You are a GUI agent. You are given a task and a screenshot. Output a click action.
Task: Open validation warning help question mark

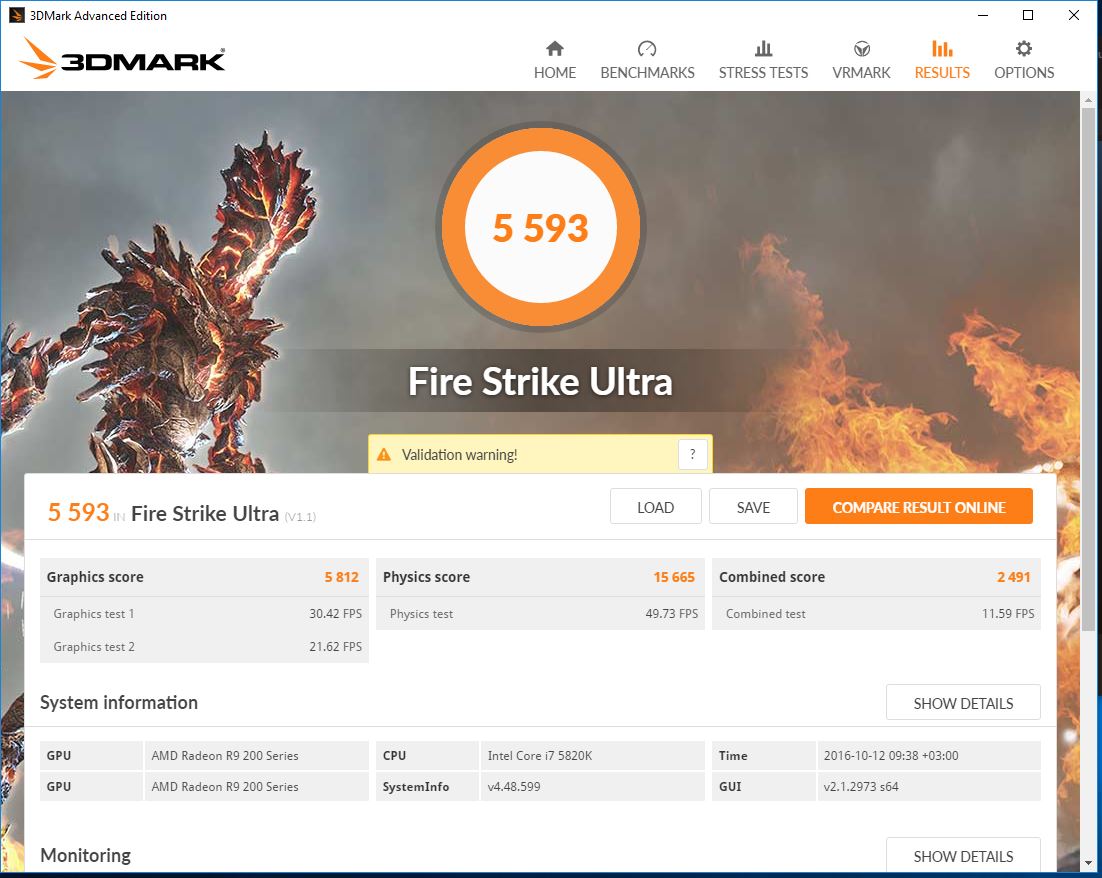pos(692,455)
